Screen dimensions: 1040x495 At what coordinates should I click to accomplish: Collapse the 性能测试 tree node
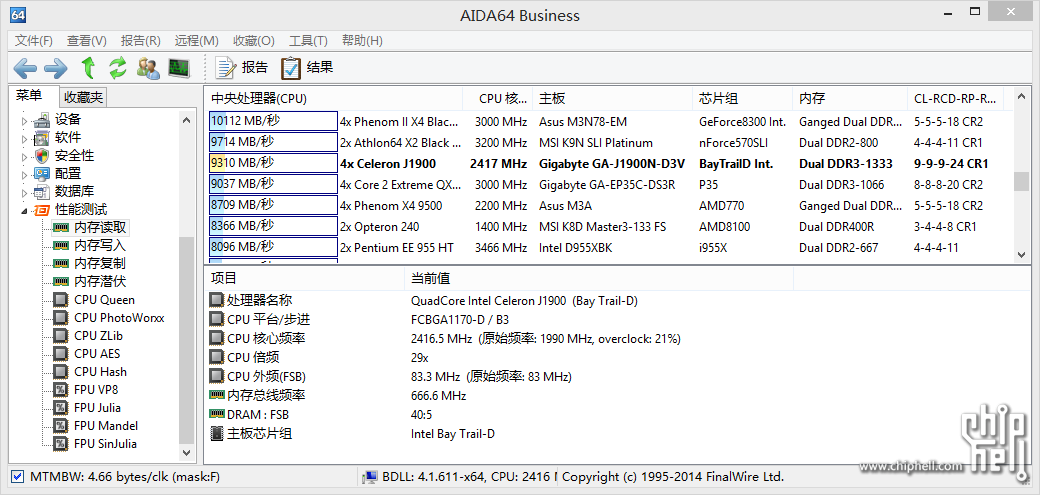click(25, 211)
